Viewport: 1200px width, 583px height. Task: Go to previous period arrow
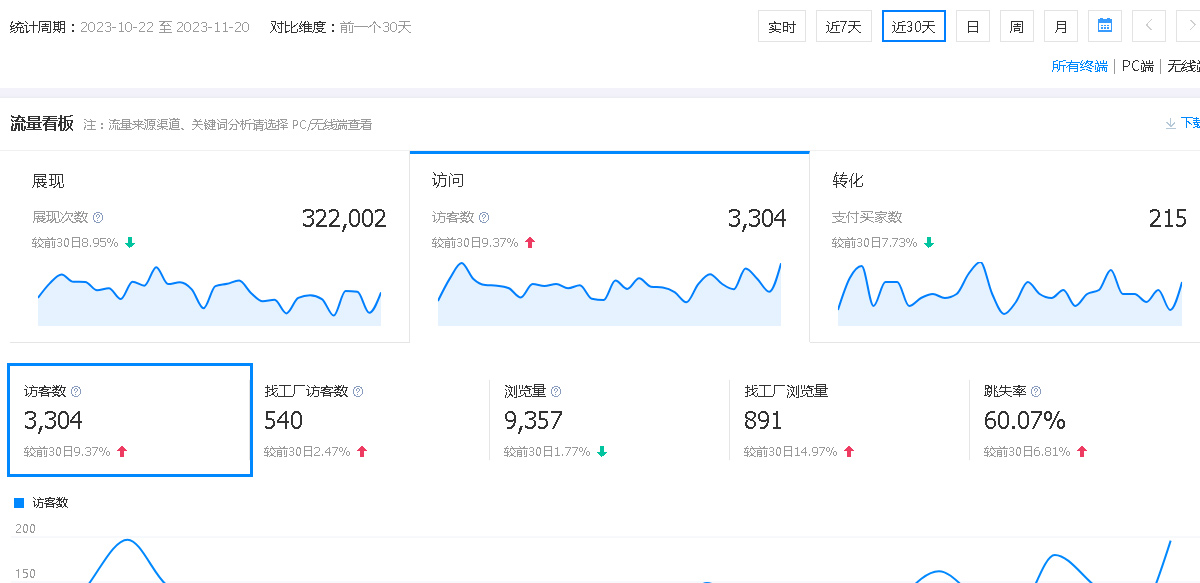[x=1149, y=26]
